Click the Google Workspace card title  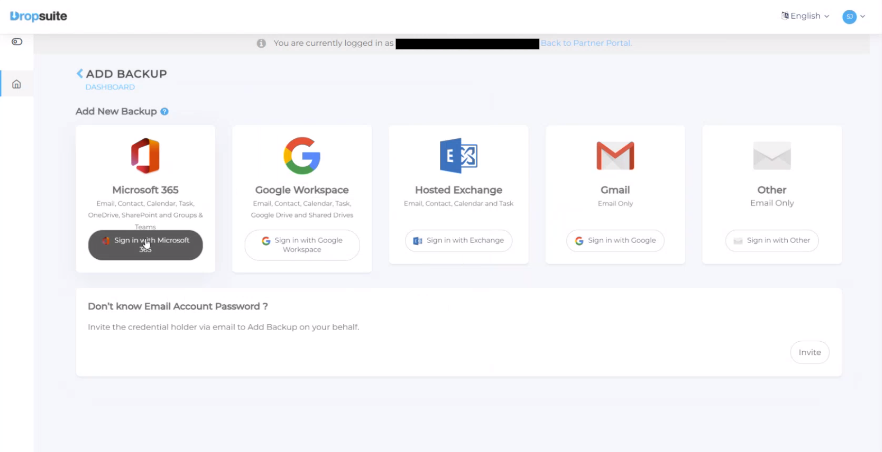point(302,190)
